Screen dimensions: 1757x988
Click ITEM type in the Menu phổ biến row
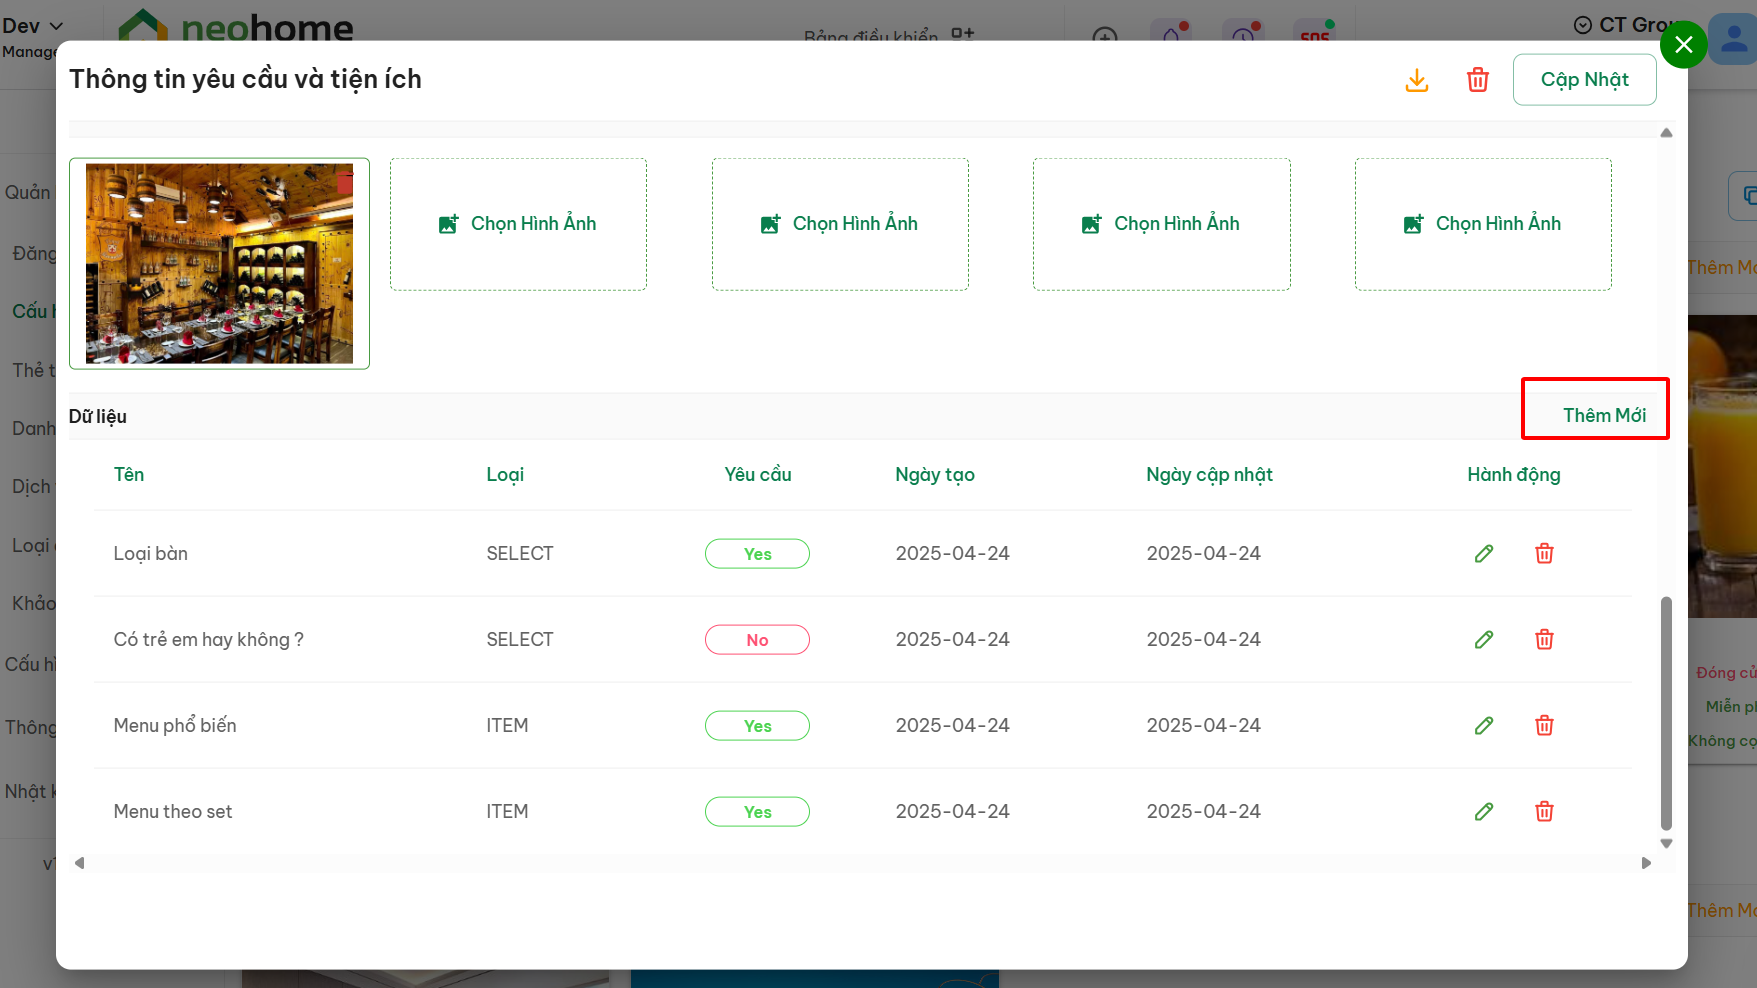tap(507, 725)
